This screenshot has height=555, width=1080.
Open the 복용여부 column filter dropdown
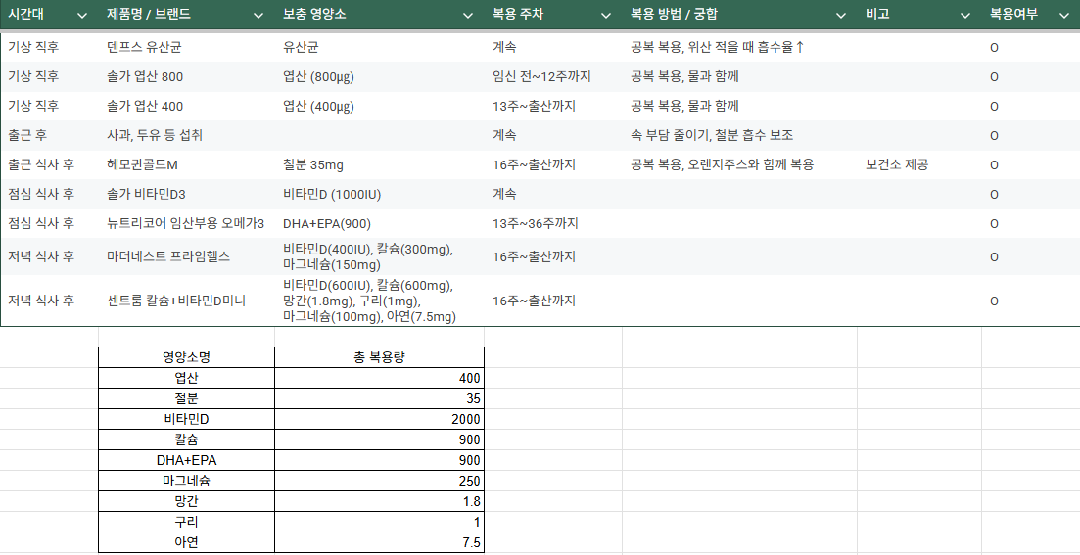coord(1063,16)
